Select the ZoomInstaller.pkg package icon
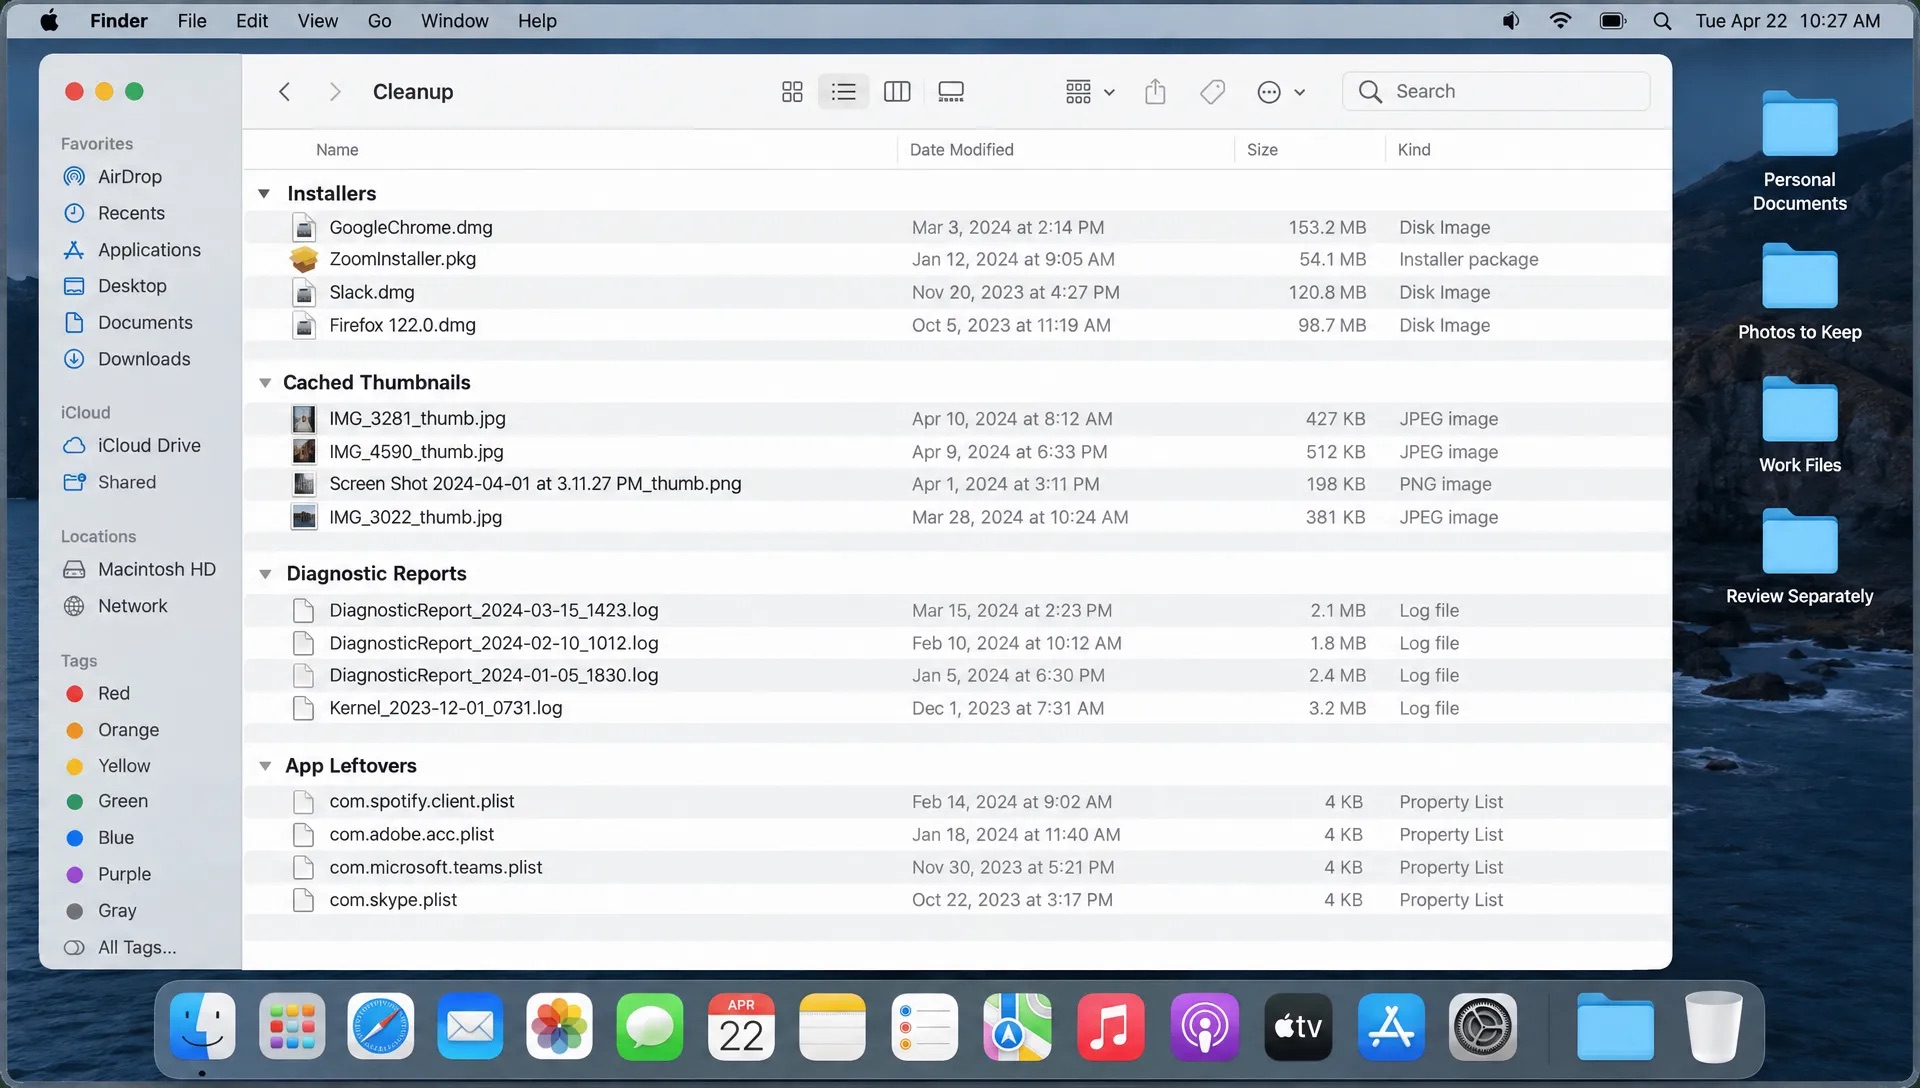This screenshot has width=1920, height=1088. tap(304, 259)
